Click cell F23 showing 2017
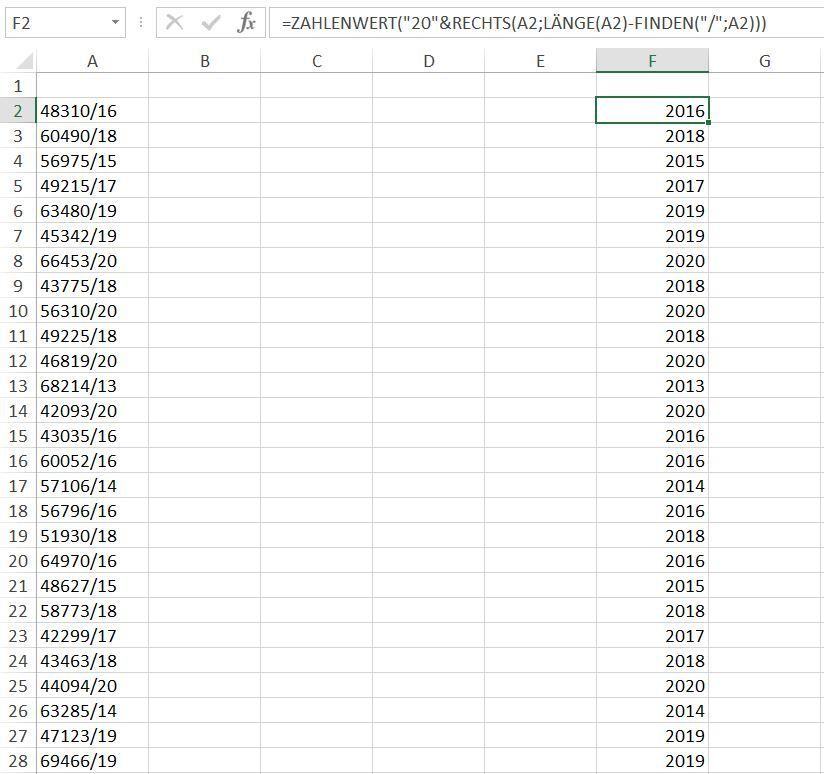This screenshot has width=824, height=774. [652, 635]
